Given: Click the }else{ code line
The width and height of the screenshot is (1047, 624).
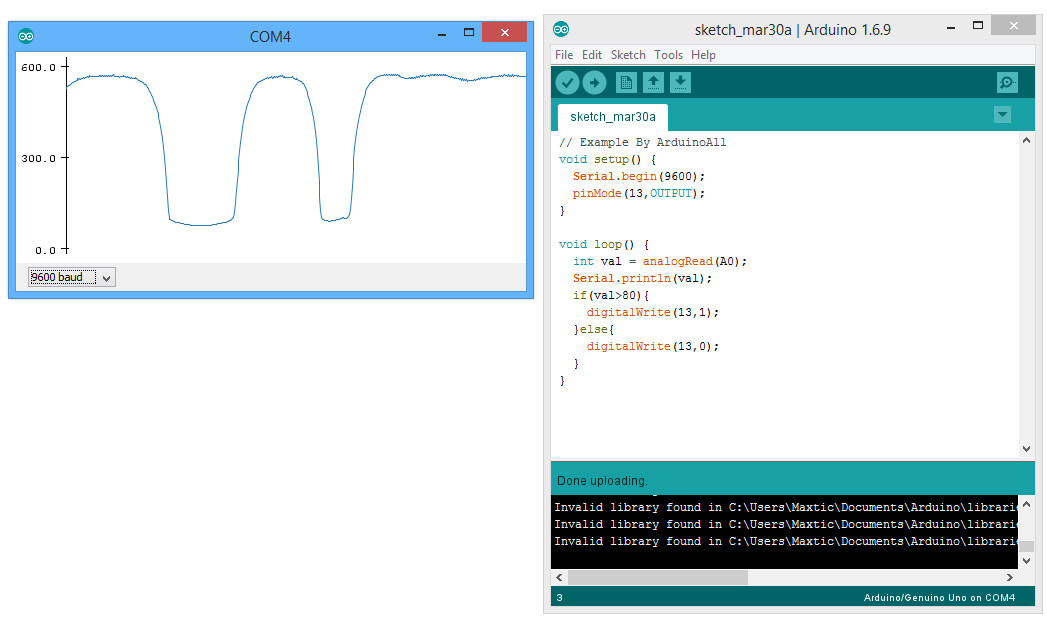Looking at the screenshot, I should [x=593, y=330].
